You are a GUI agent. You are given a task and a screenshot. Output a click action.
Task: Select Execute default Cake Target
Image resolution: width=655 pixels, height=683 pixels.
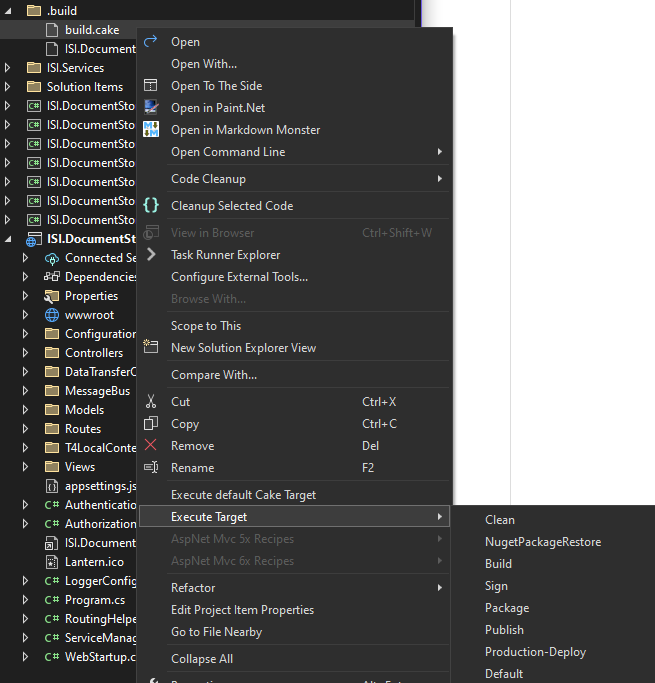pyautogui.click(x=243, y=495)
